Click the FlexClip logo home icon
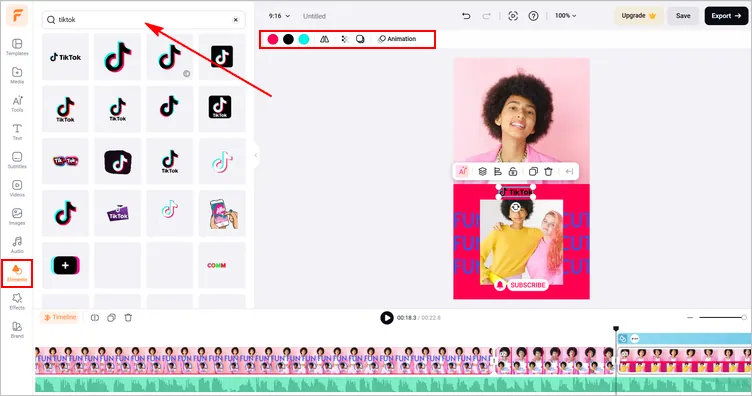Image resolution: width=752 pixels, height=396 pixels. [17, 15]
